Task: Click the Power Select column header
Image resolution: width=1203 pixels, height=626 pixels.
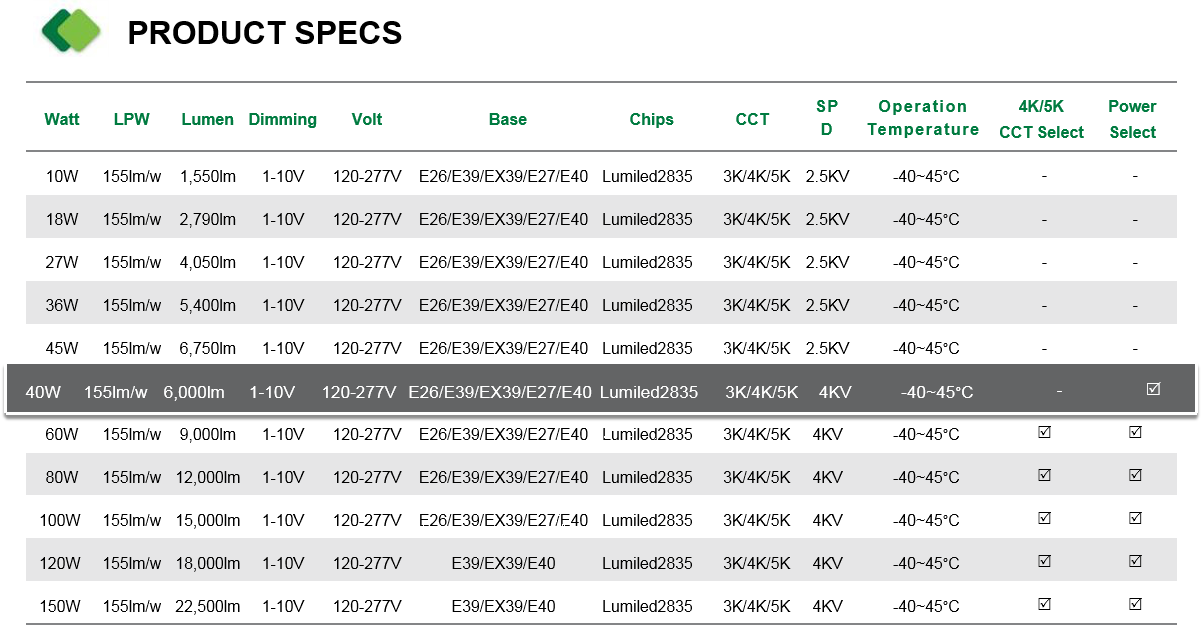Action: pyautogui.click(x=1132, y=119)
